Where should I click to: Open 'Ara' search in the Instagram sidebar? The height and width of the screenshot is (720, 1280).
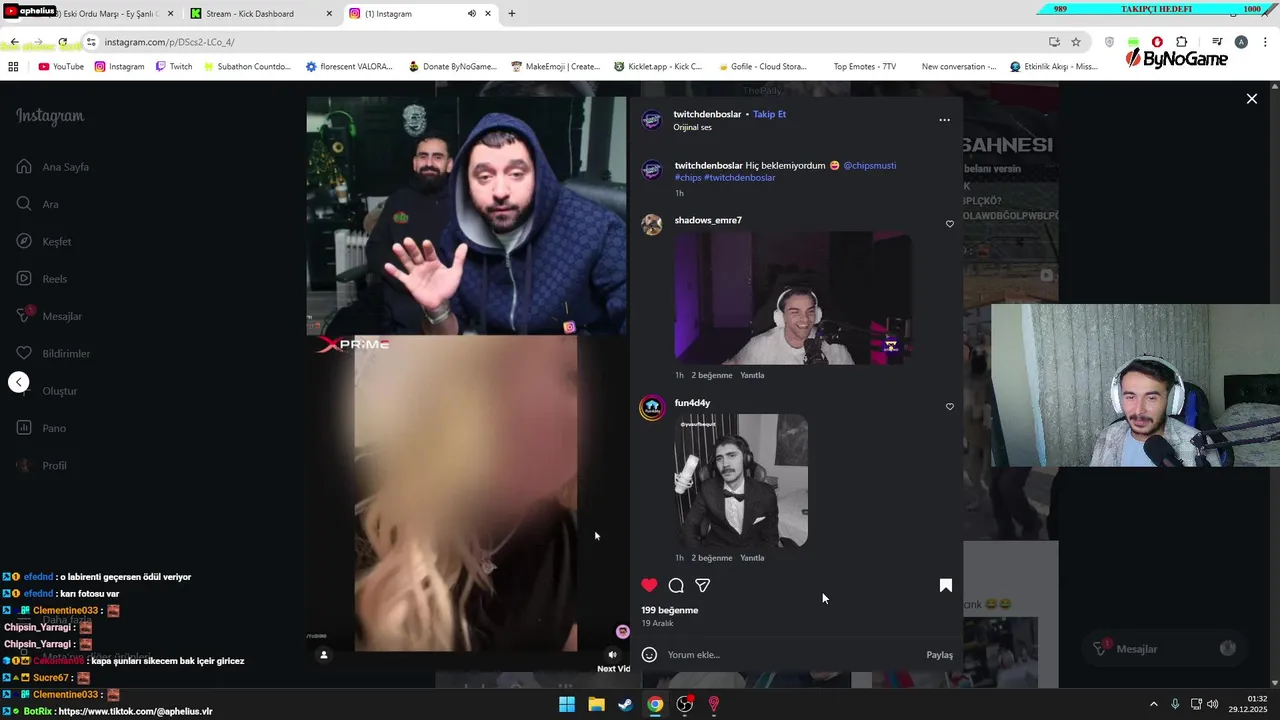click(38, 204)
